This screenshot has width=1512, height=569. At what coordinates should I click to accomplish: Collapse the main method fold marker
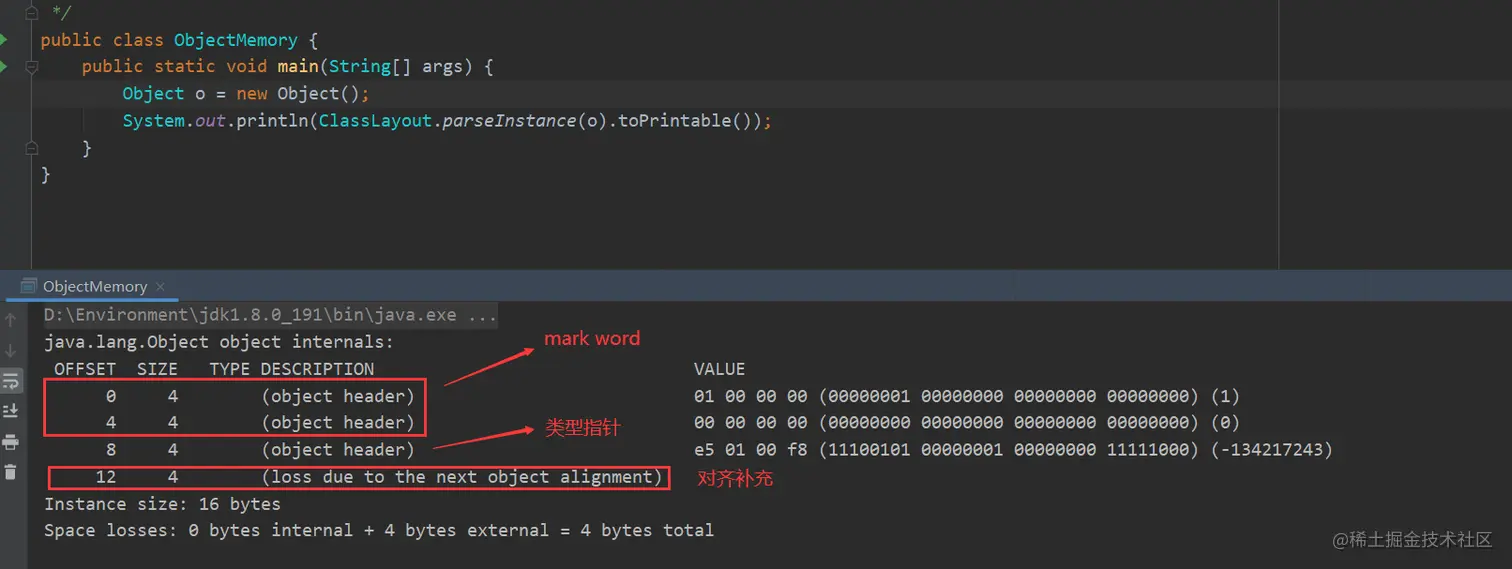point(31,67)
